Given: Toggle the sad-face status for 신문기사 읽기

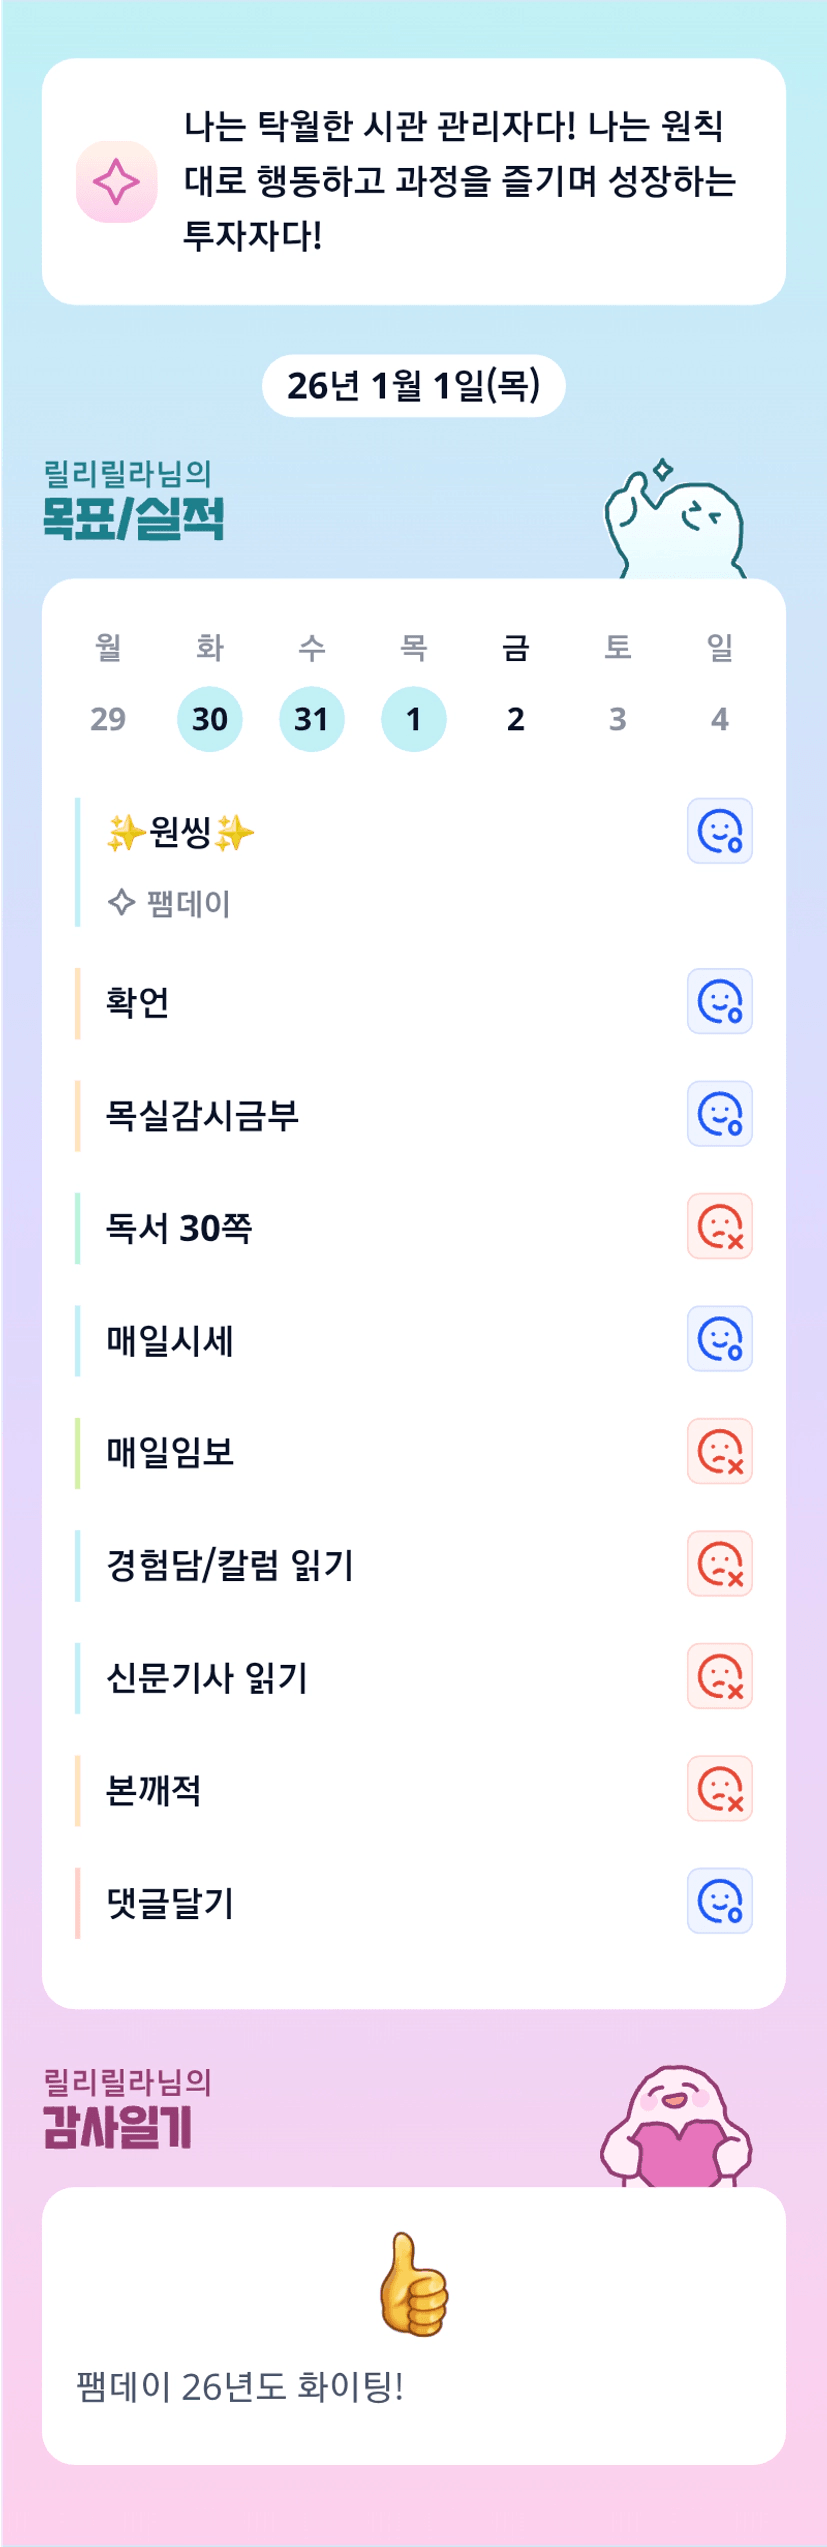Looking at the screenshot, I should tap(719, 1676).
